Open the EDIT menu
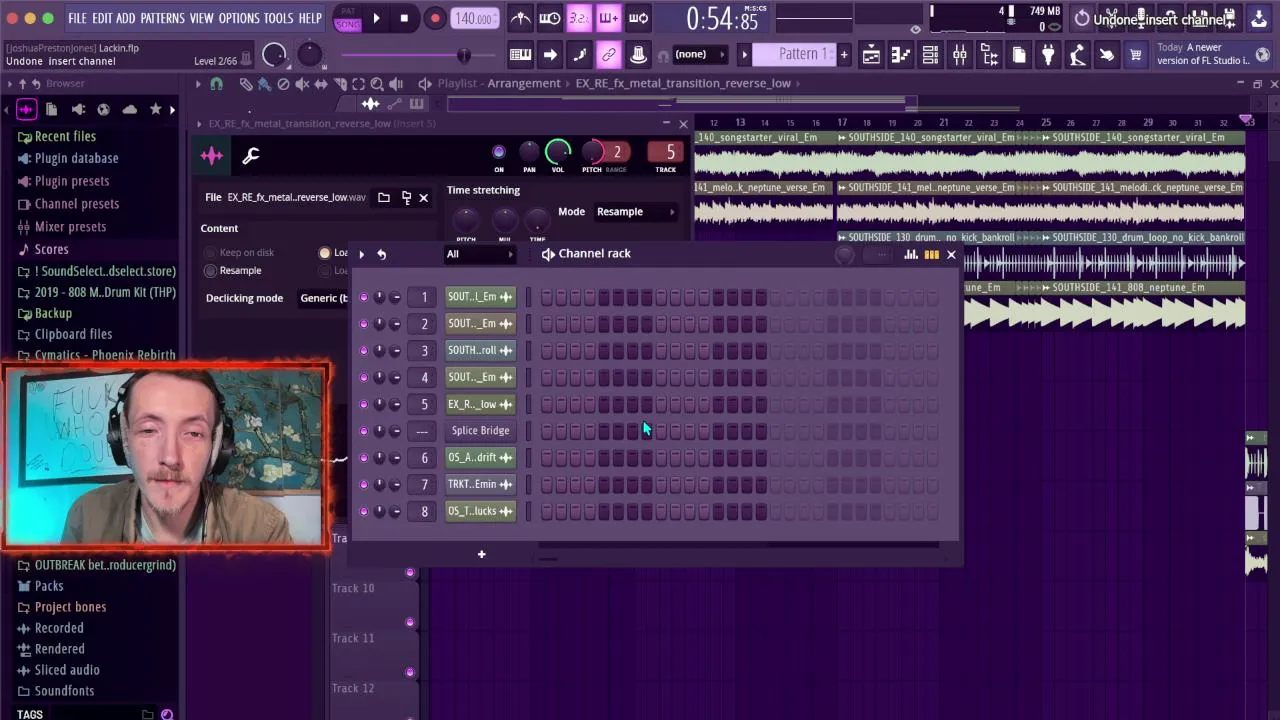 tap(102, 18)
